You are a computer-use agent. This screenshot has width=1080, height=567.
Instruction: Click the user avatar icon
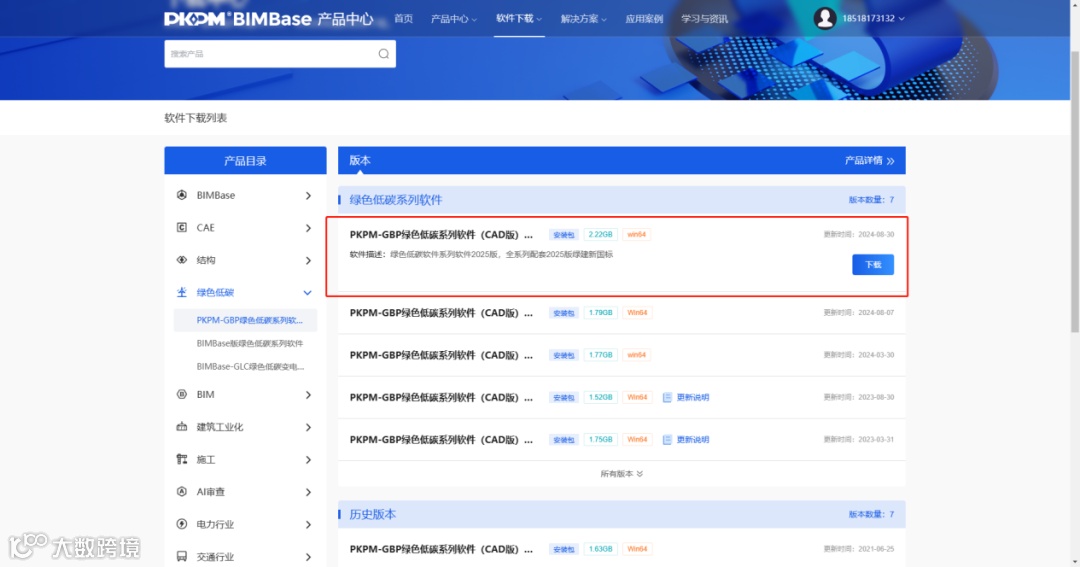click(x=824, y=18)
